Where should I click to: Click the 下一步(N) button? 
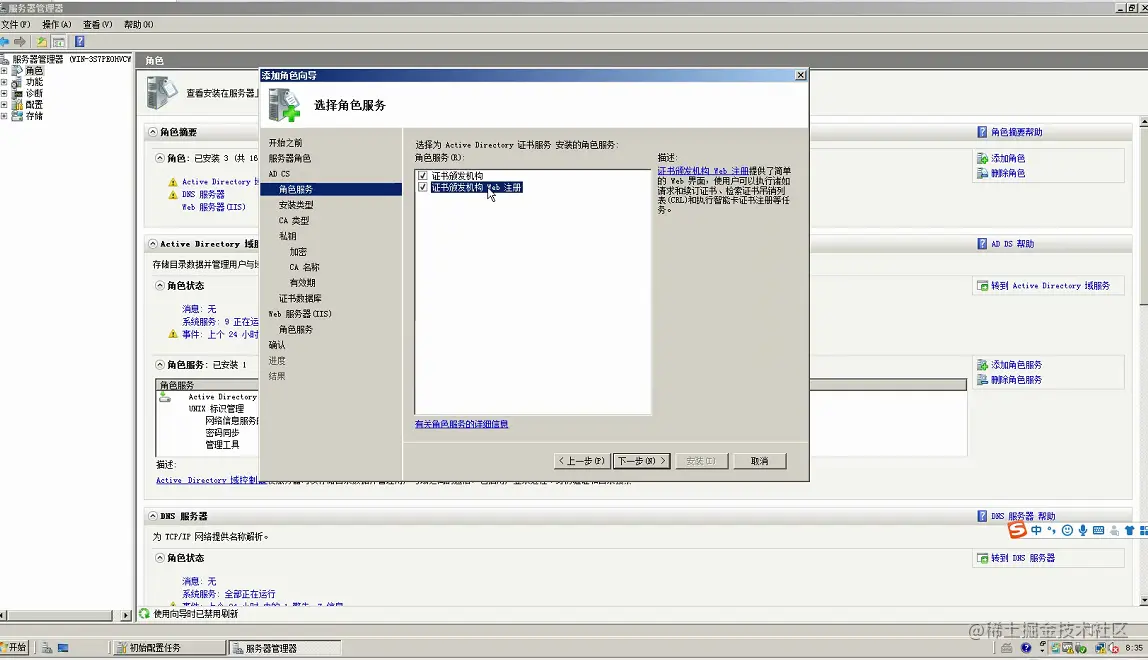(641, 461)
